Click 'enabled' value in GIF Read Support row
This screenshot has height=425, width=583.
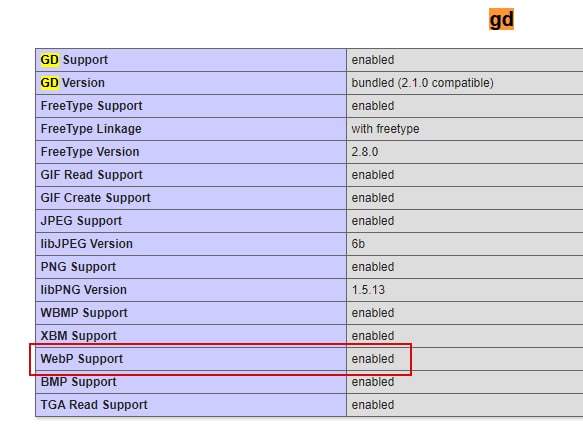pyautogui.click(x=373, y=175)
